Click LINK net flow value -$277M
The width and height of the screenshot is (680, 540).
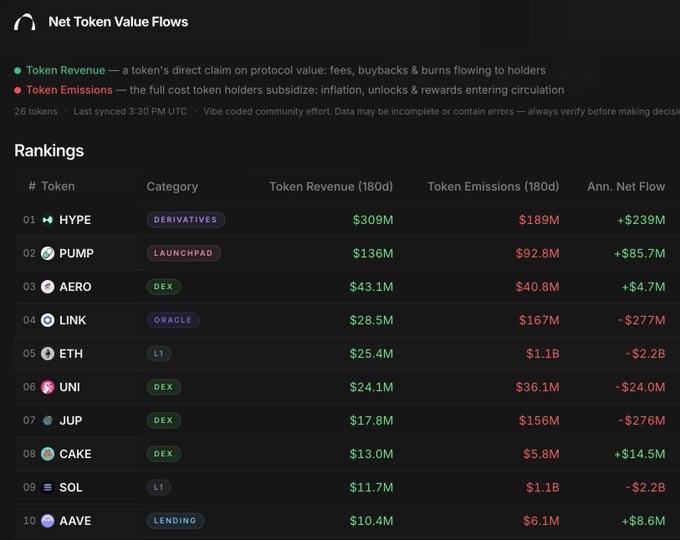642,320
